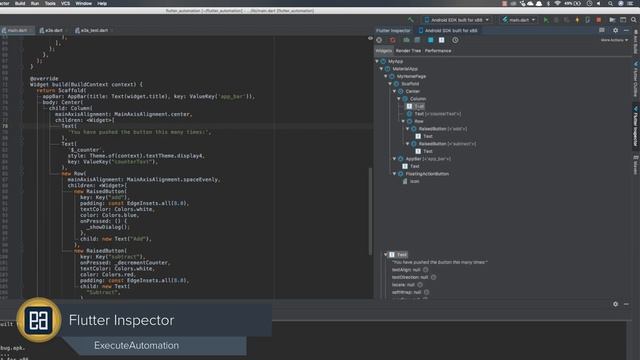
Task: Open the Window menu
Action: click(84, 3)
